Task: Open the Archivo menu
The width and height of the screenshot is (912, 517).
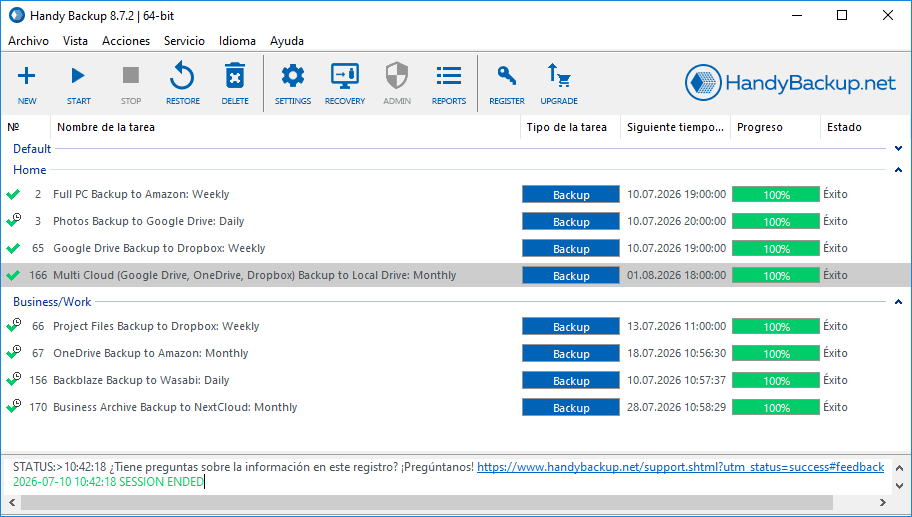Action: [x=28, y=41]
